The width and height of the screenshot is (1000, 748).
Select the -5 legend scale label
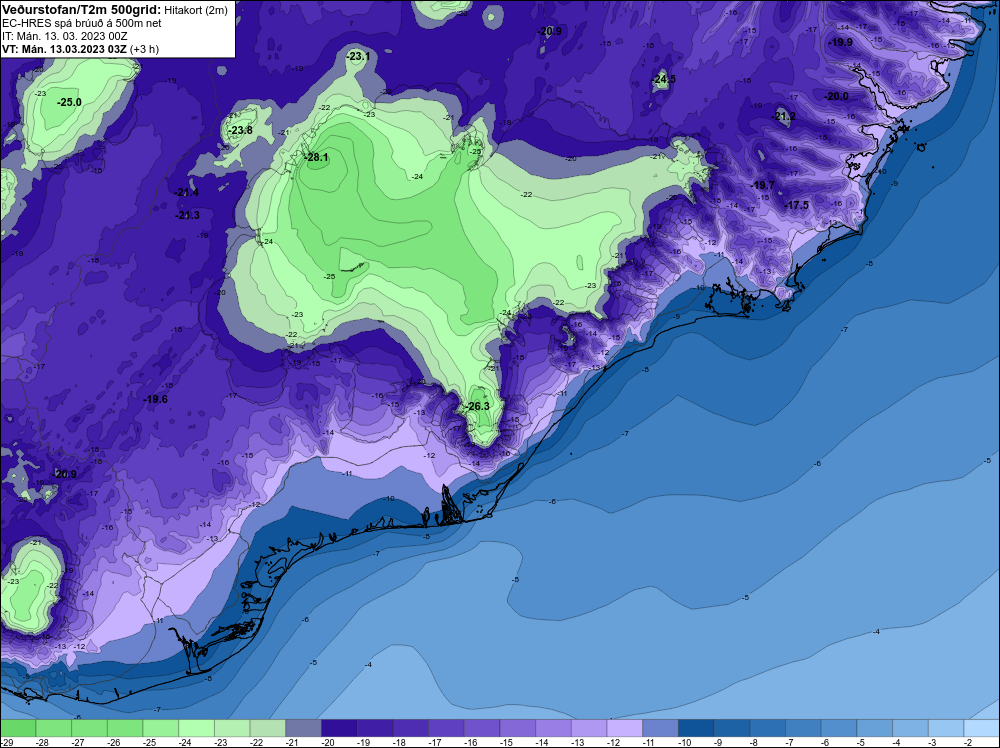pos(862,742)
